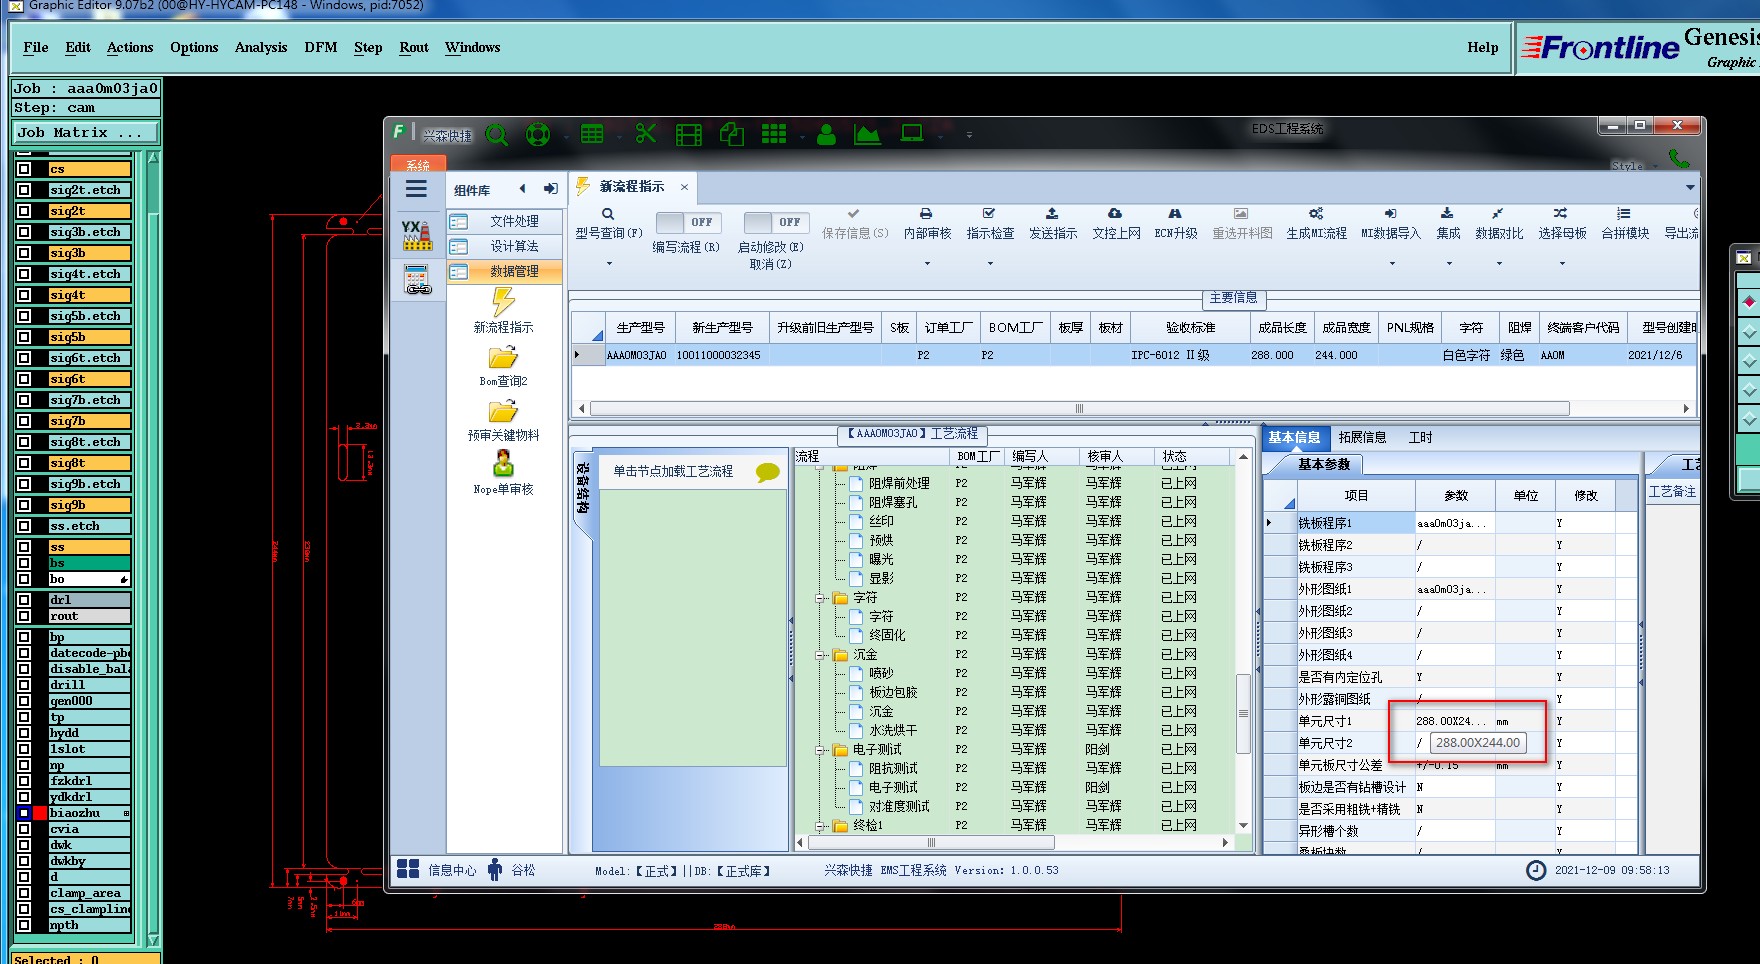The image size is (1760, 964).
Task: Toggle visibility checkbox for ss layer
Action: (x=24, y=547)
